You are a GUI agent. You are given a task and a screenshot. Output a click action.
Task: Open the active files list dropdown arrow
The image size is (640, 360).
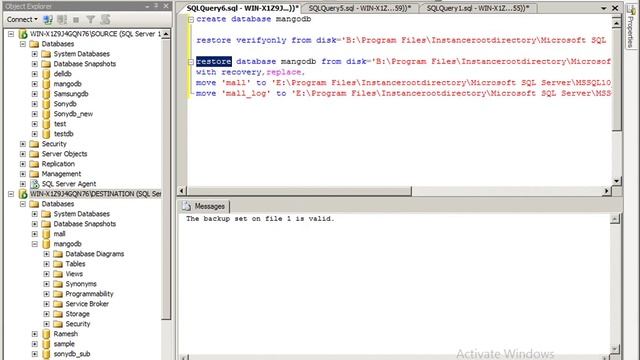point(604,8)
